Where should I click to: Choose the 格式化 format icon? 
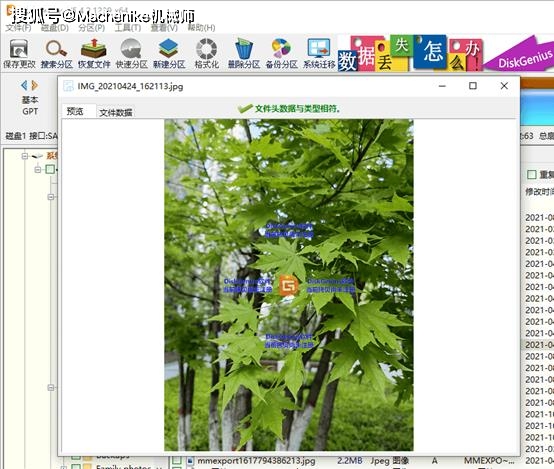207,53
